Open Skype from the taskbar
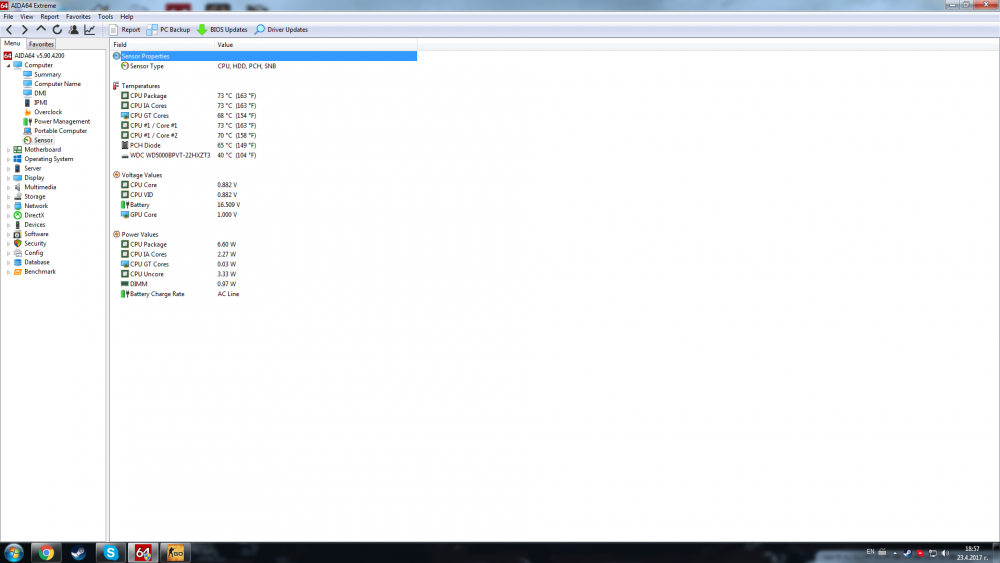Image resolution: width=1000 pixels, height=563 pixels. [111, 553]
